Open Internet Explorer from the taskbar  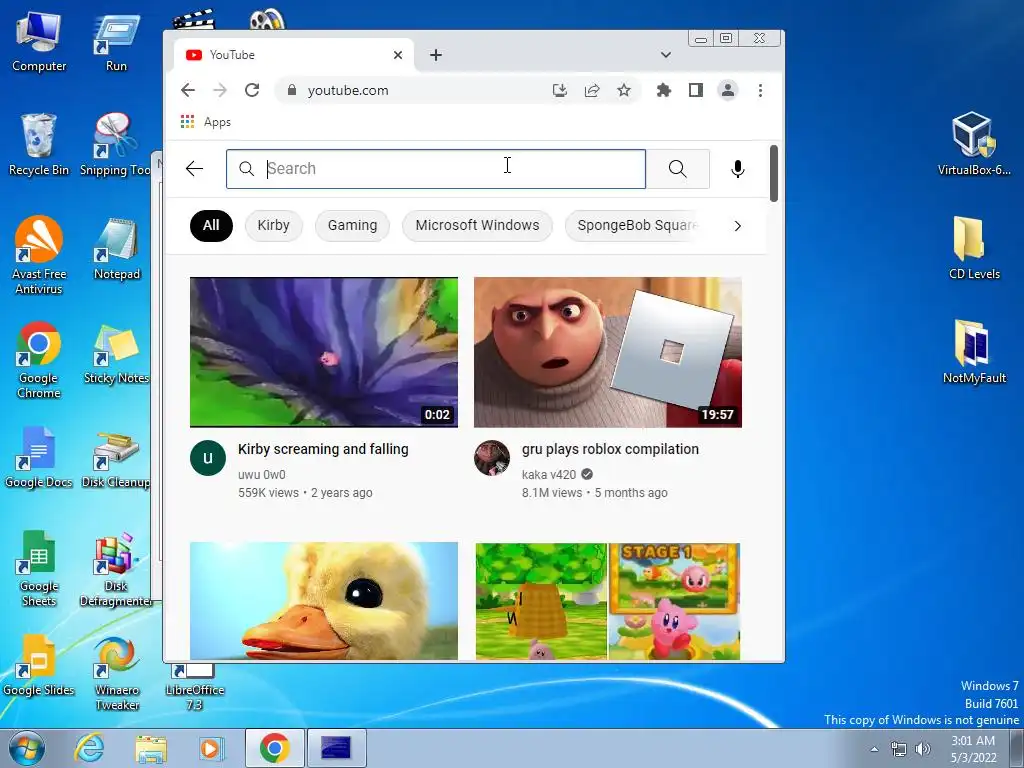coord(89,748)
